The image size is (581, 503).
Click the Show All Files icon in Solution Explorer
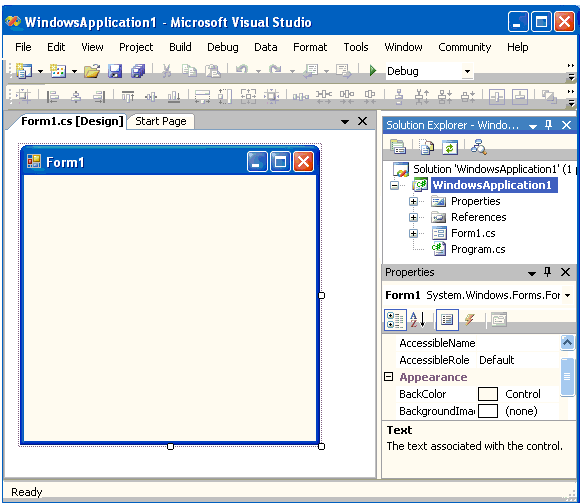tap(426, 147)
